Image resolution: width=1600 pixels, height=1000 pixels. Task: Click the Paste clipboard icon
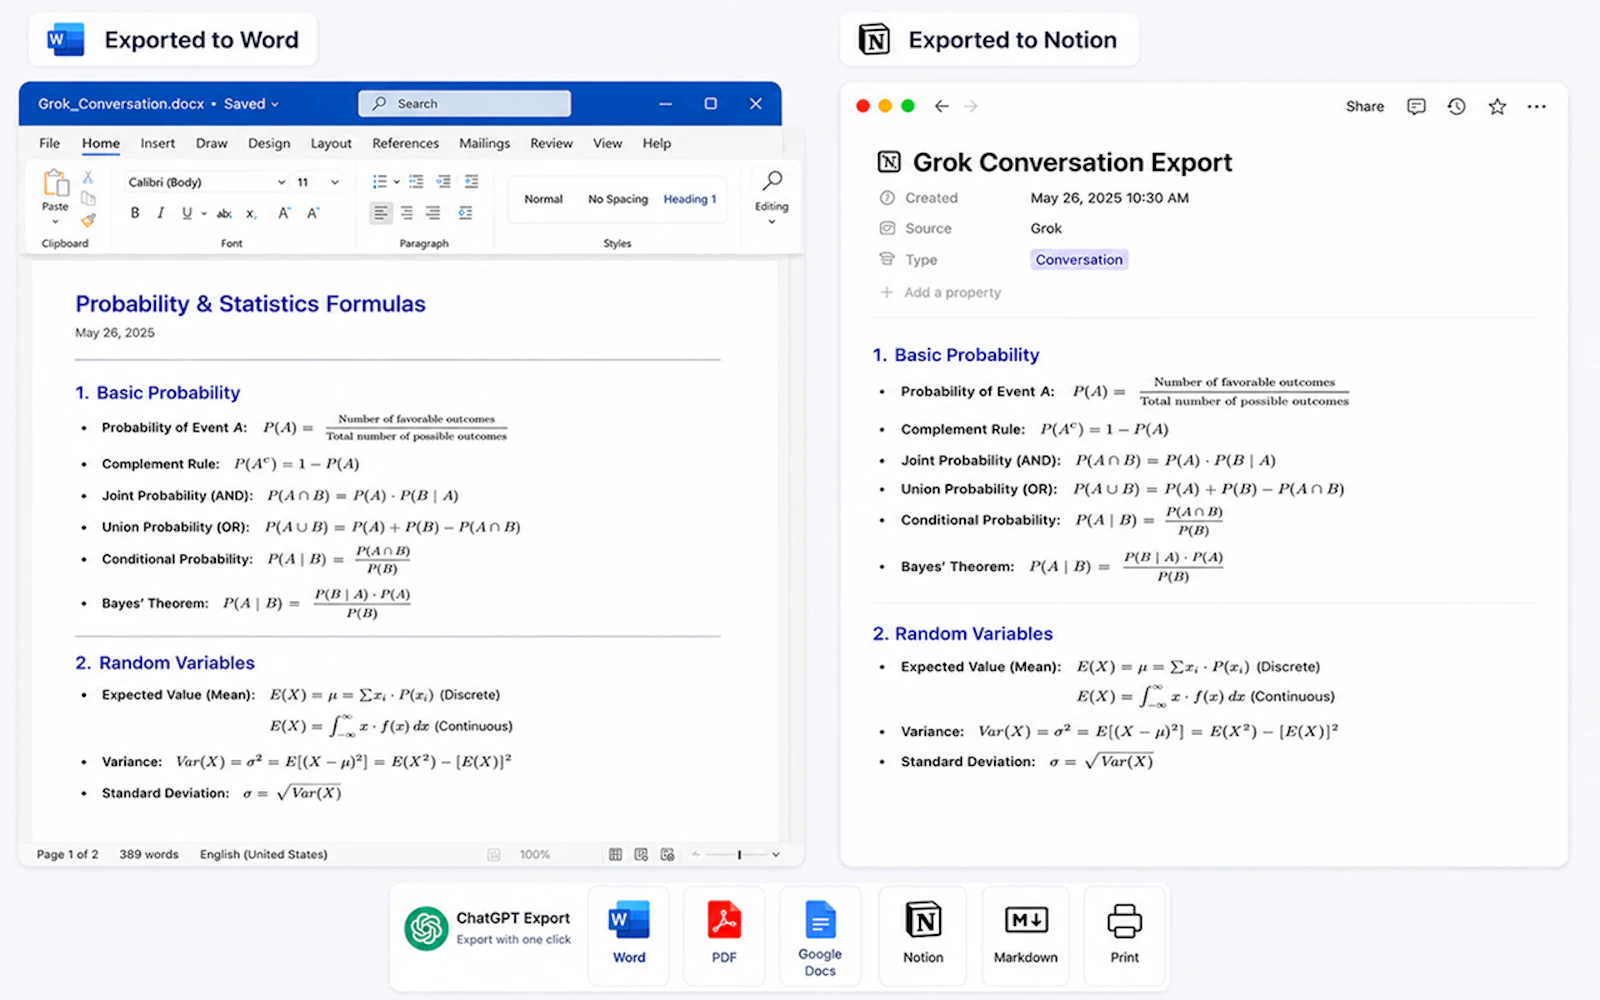(x=55, y=183)
